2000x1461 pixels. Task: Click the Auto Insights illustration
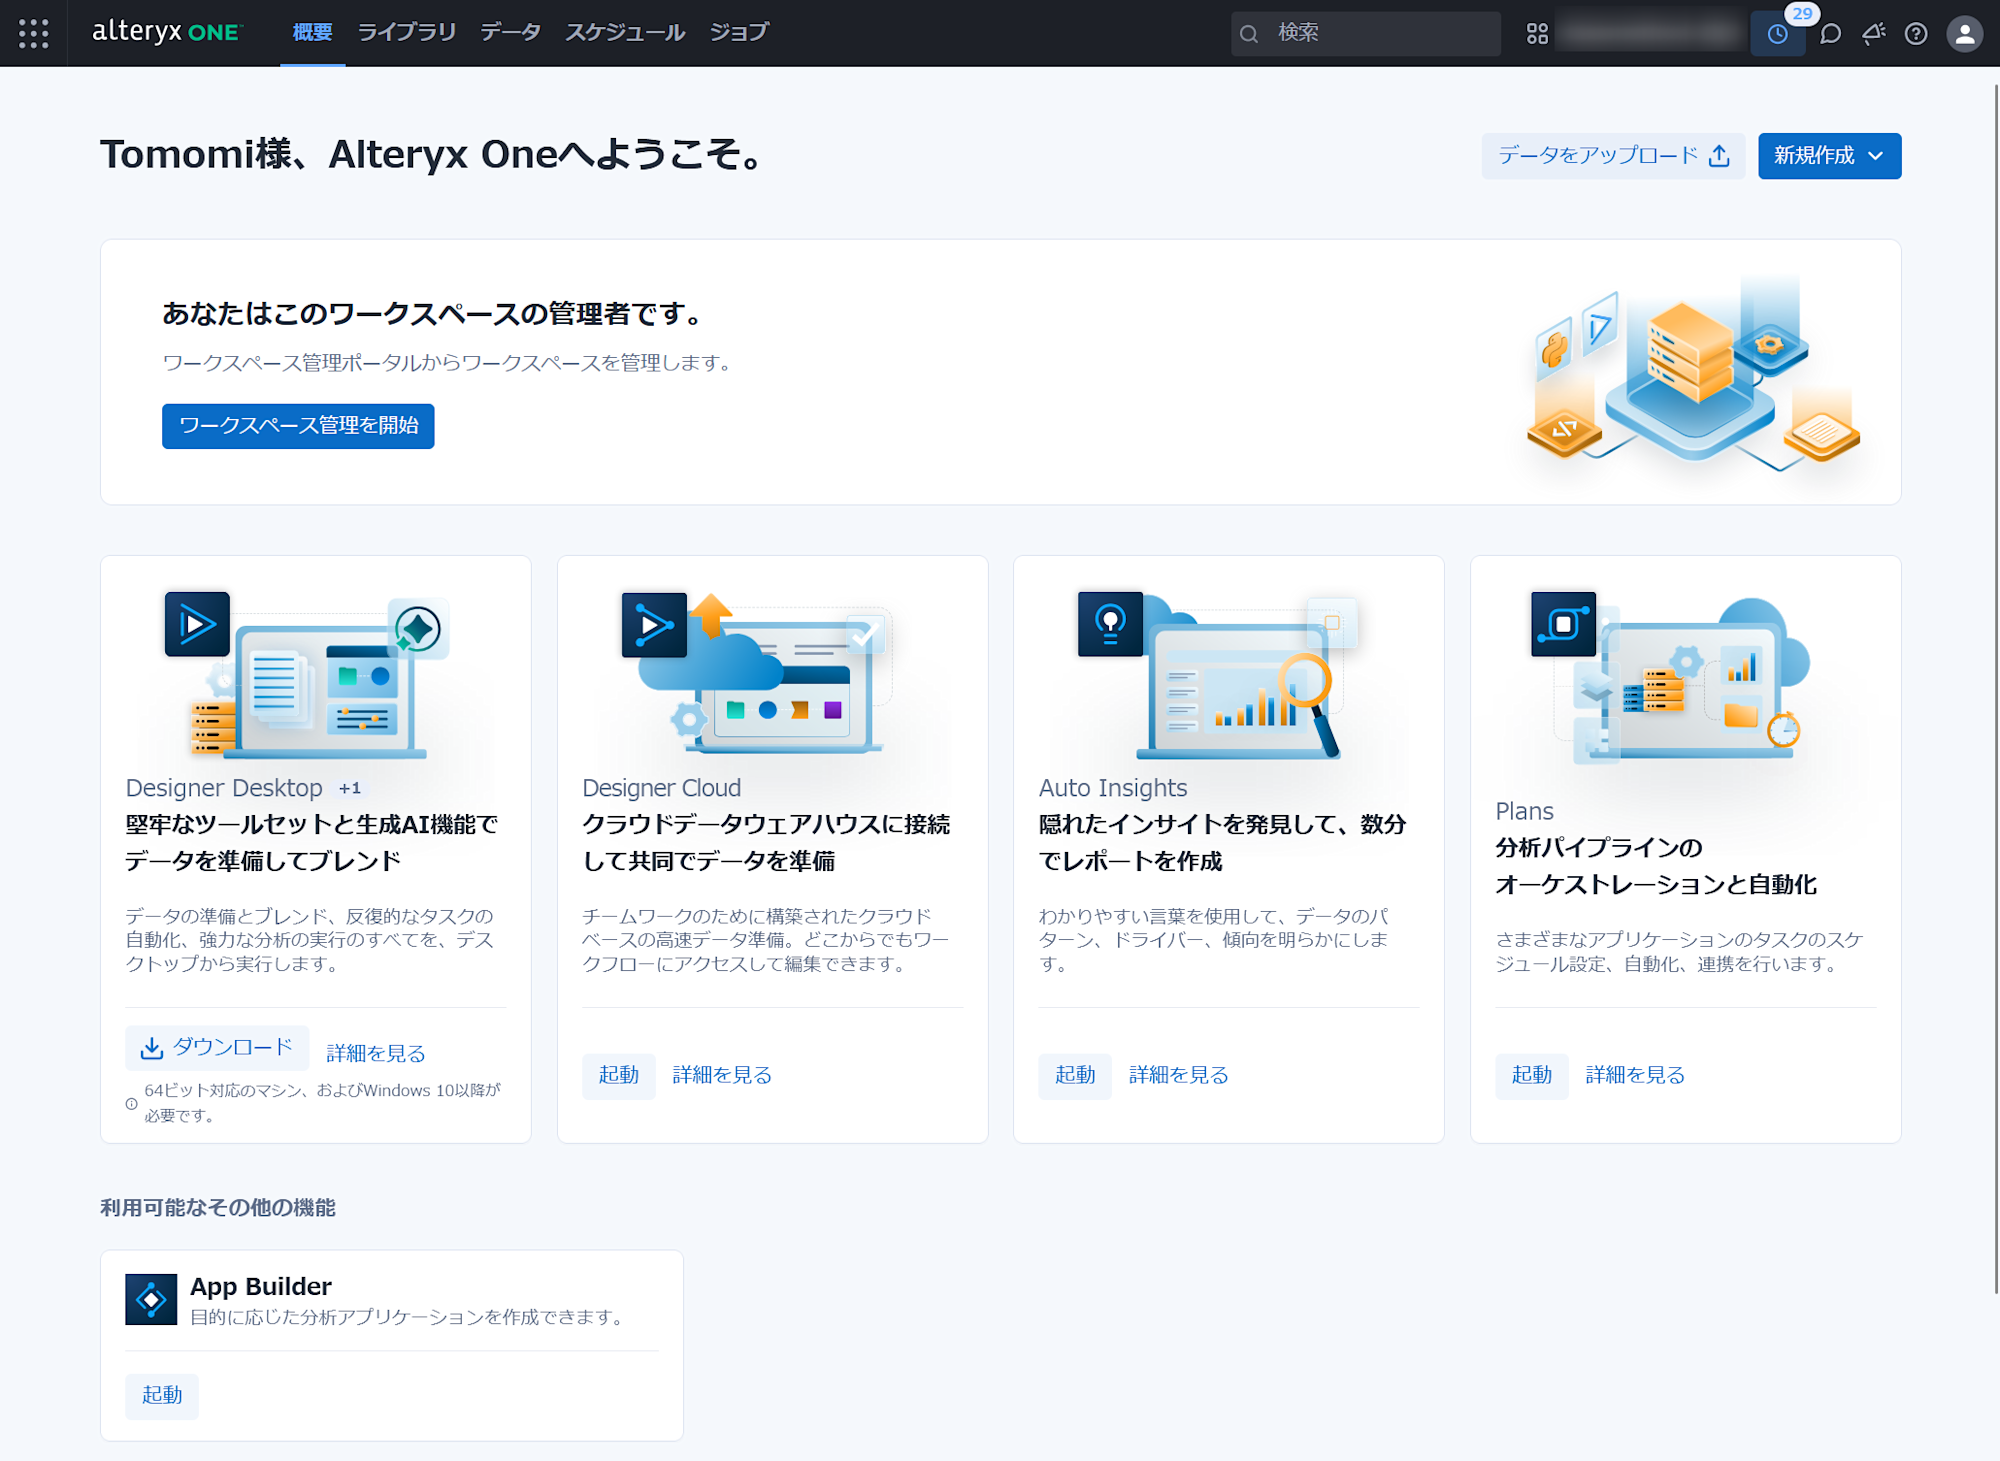point(1218,675)
